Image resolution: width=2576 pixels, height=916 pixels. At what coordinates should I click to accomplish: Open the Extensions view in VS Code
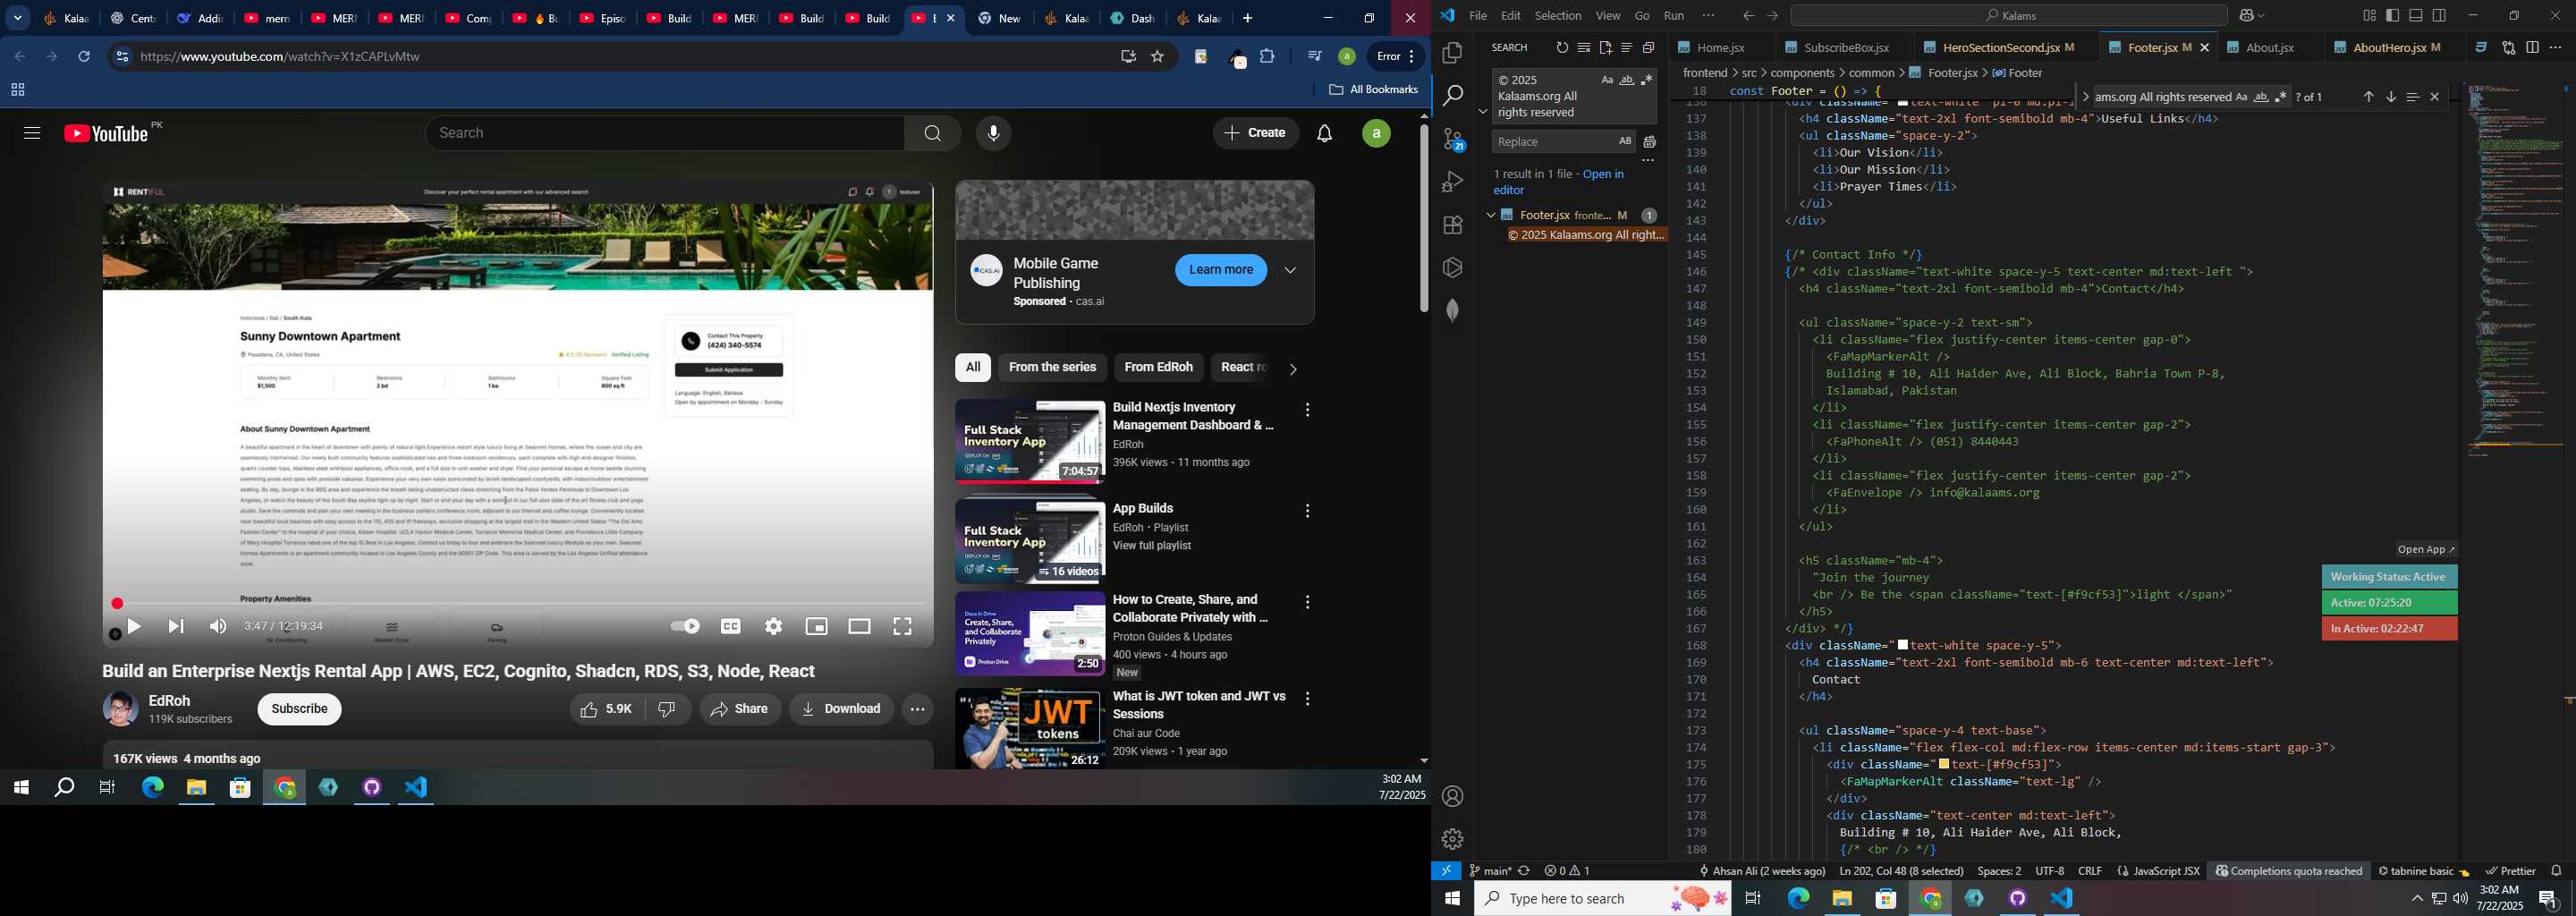point(1452,225)
